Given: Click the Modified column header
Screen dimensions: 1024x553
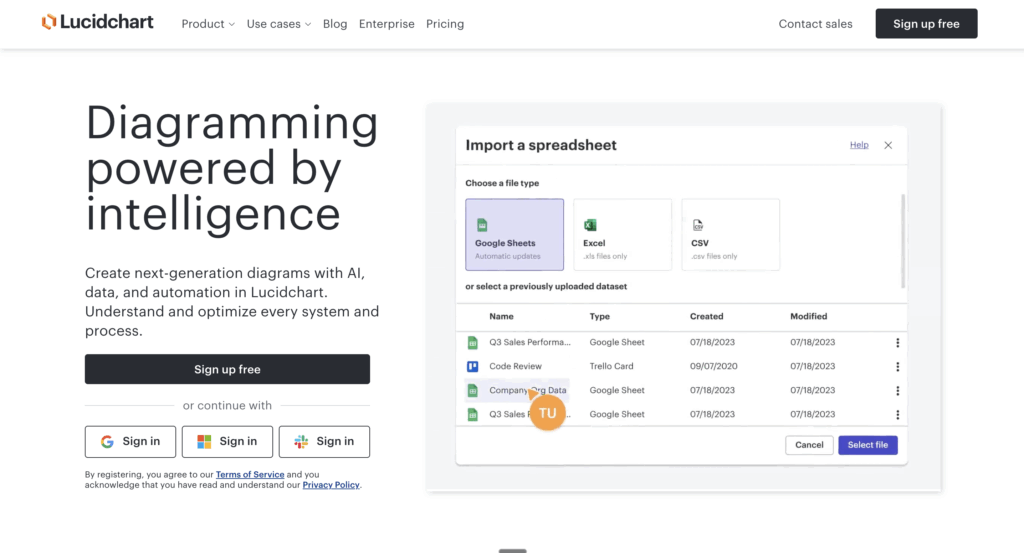Looking at the screenshot, I should click(808, 316).
